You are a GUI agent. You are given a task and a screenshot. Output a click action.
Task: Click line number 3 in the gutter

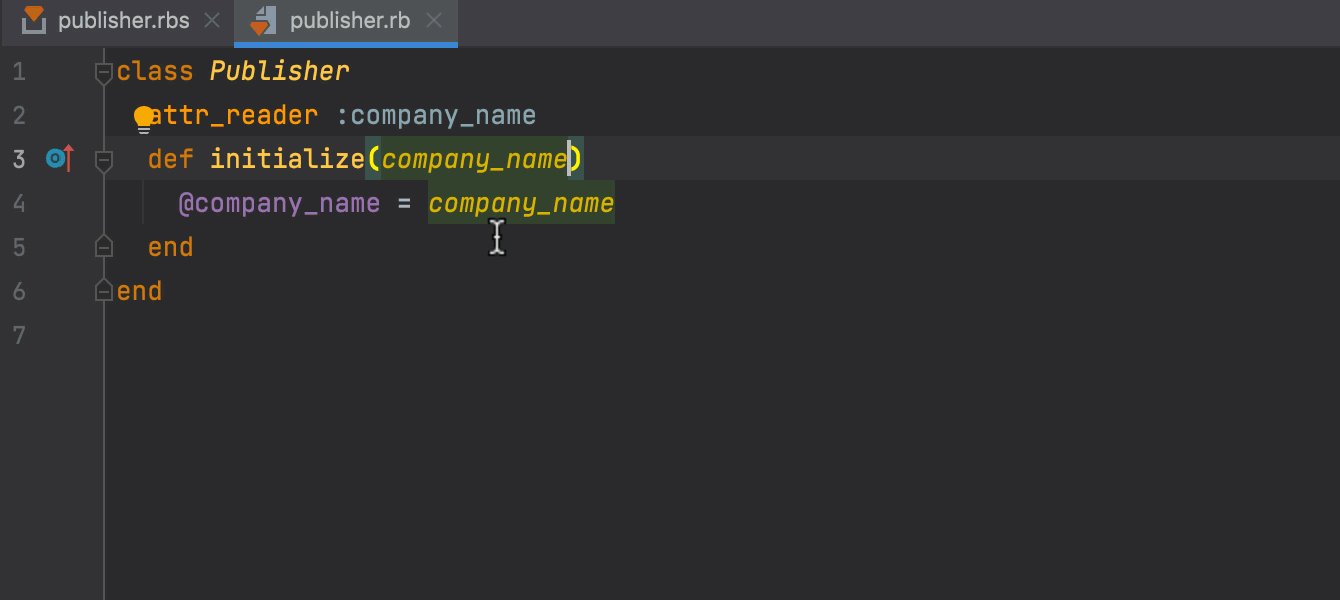point(18,158)
